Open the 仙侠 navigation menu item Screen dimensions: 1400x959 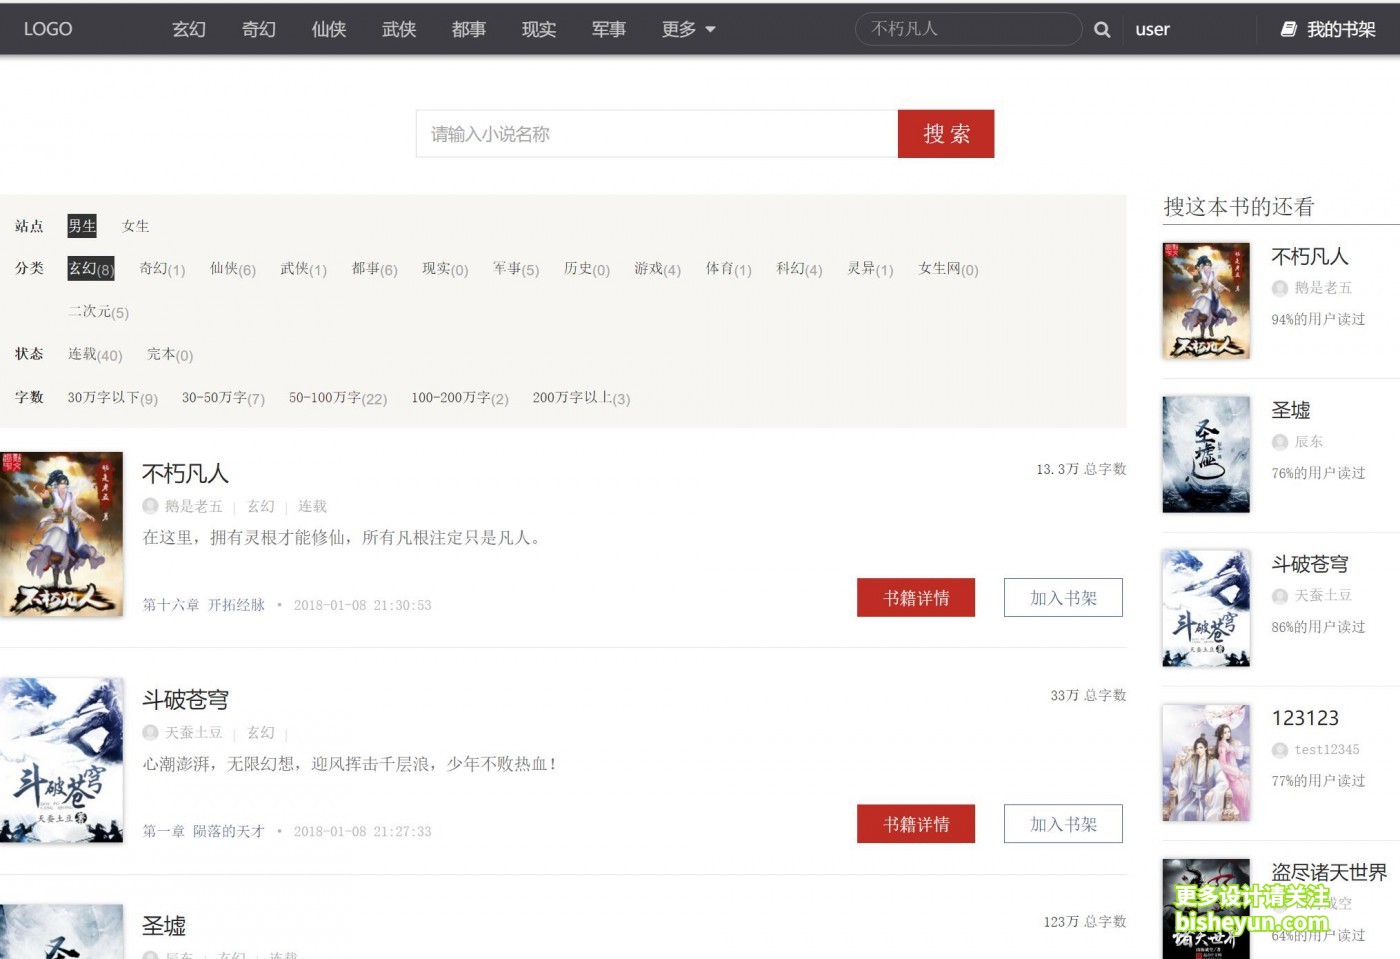pos(329,29)
